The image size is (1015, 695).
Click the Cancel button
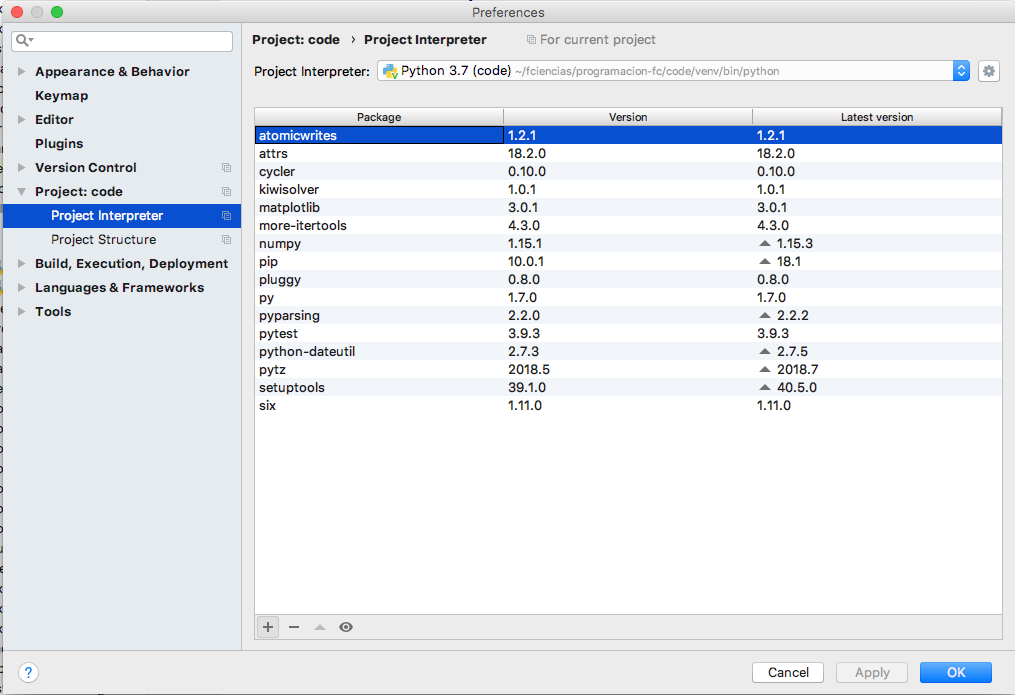[x=788, y=672]
